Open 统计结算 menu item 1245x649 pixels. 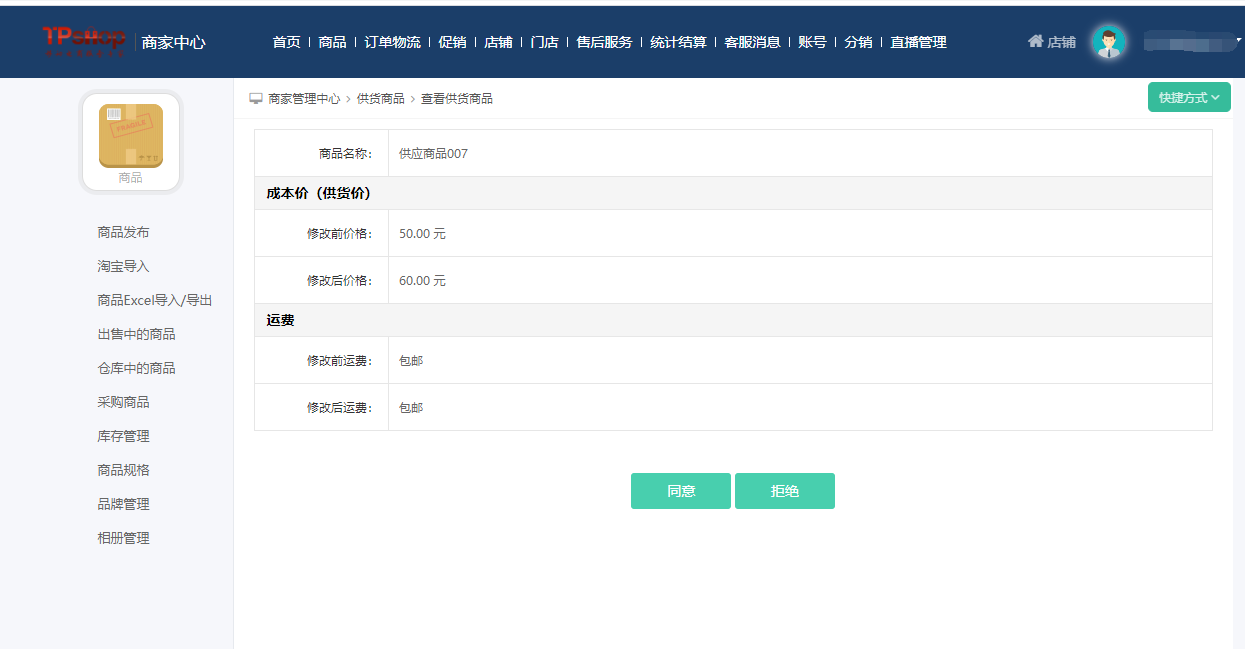pyautogui.click(x=678, y=42)
